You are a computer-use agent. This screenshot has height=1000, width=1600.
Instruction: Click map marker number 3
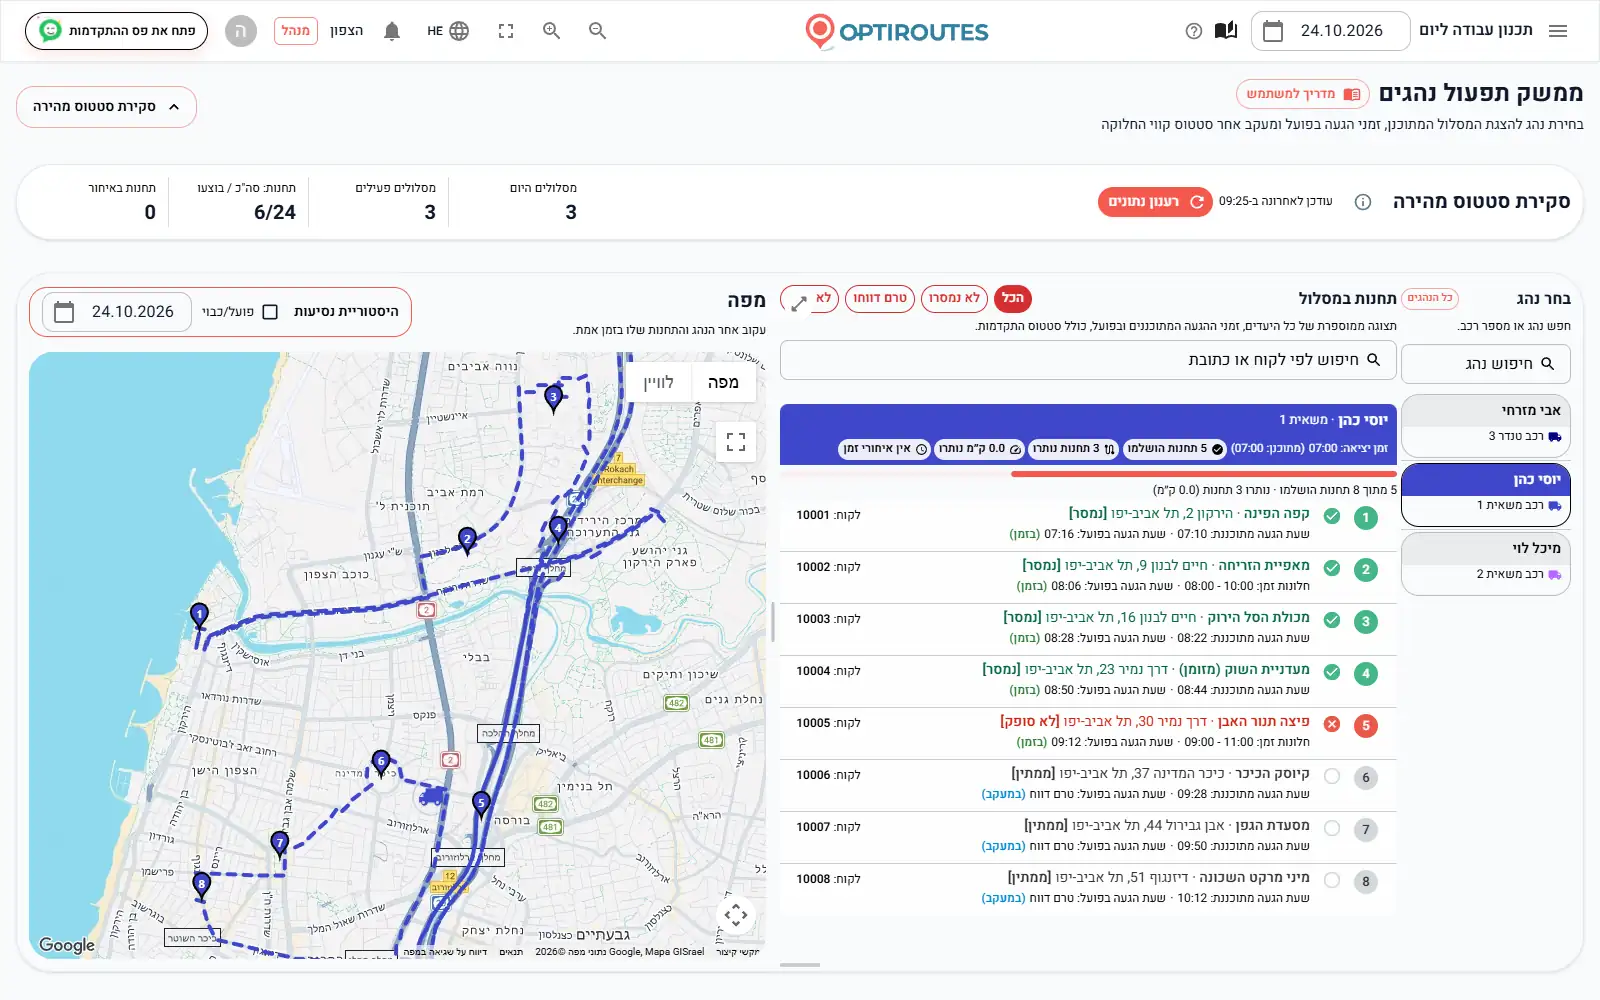(x=553, y=399)
